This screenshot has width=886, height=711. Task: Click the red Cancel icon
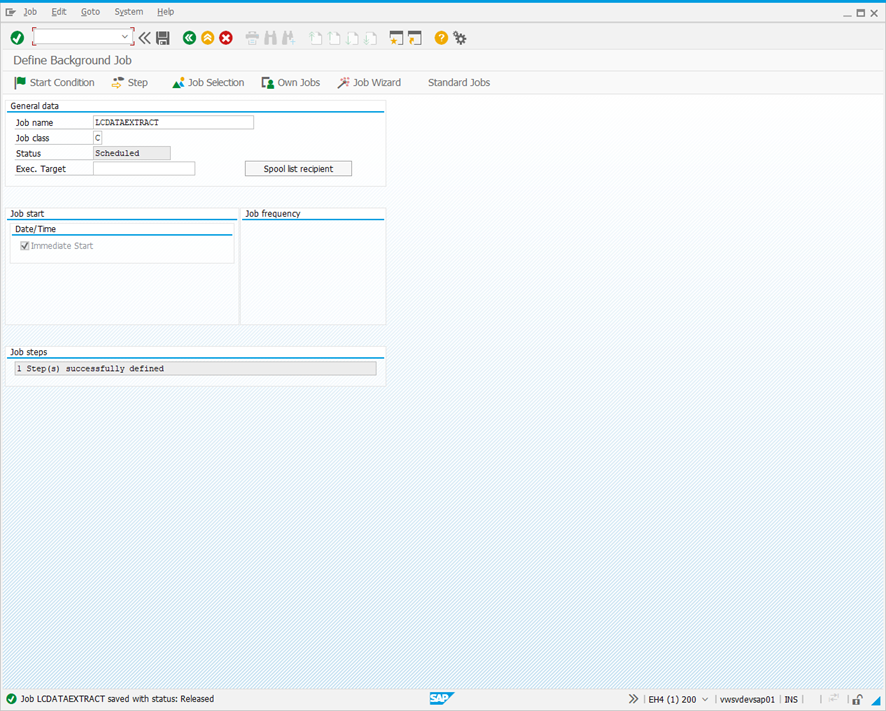(225, 37)
